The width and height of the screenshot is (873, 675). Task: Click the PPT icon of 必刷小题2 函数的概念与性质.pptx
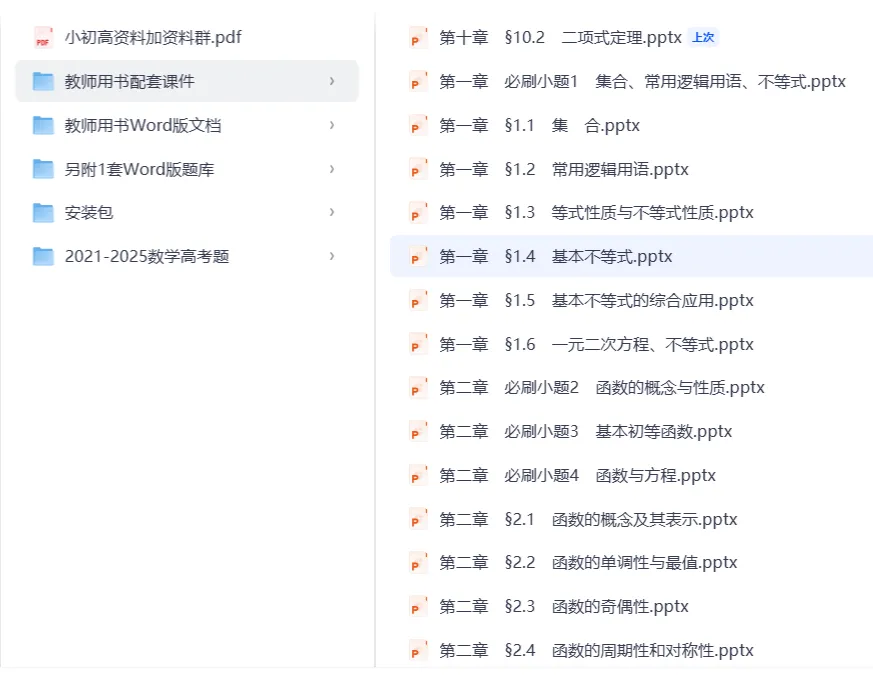pyautogui.click(x=418, y=388)
